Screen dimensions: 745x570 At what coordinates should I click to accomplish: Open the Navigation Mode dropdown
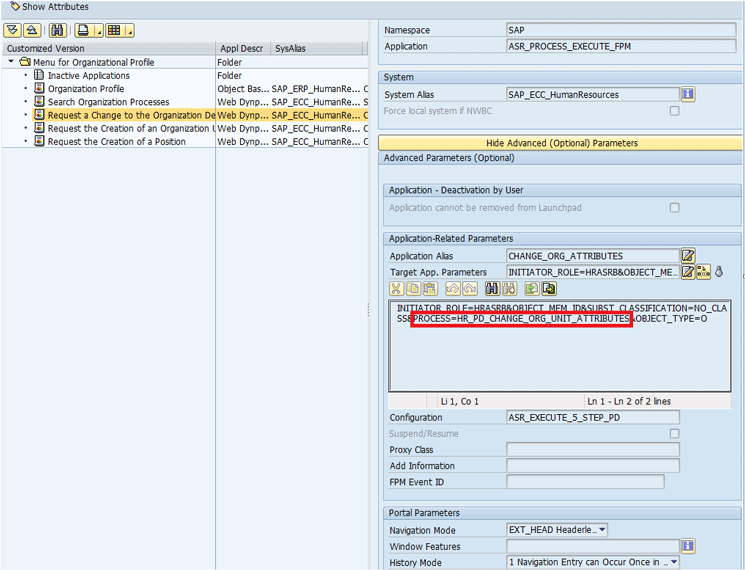point(602,530)
